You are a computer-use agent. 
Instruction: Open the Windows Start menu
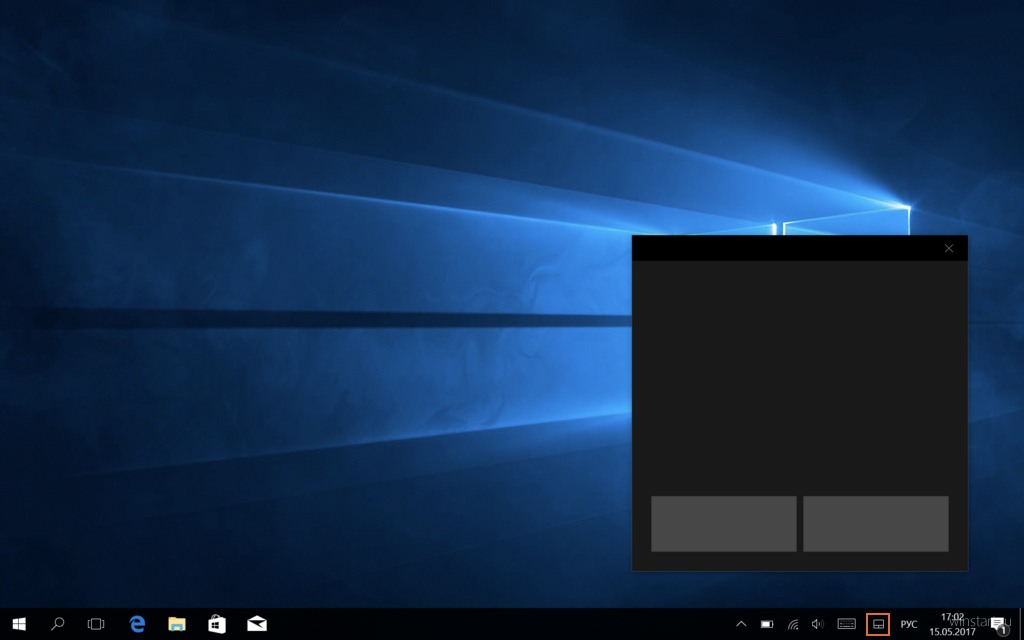[x=19, y=624]
